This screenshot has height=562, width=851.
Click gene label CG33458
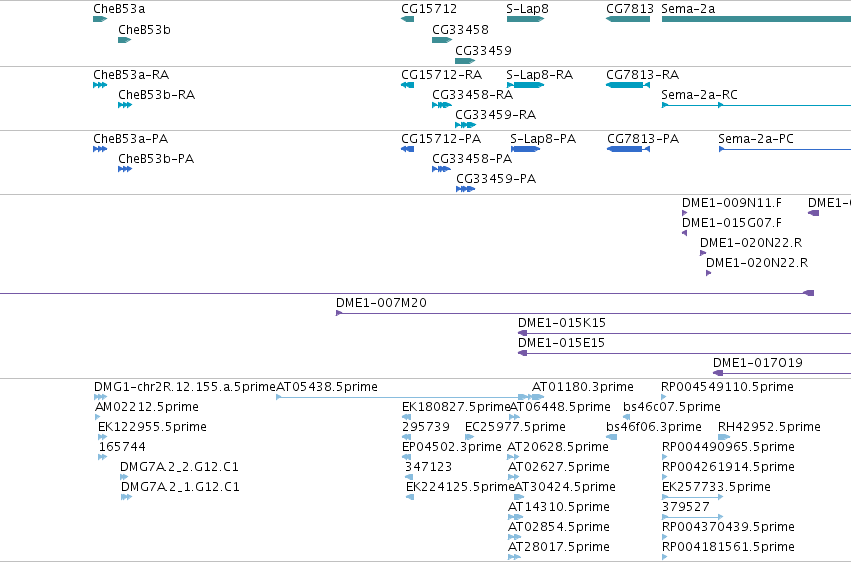point(460,30)
